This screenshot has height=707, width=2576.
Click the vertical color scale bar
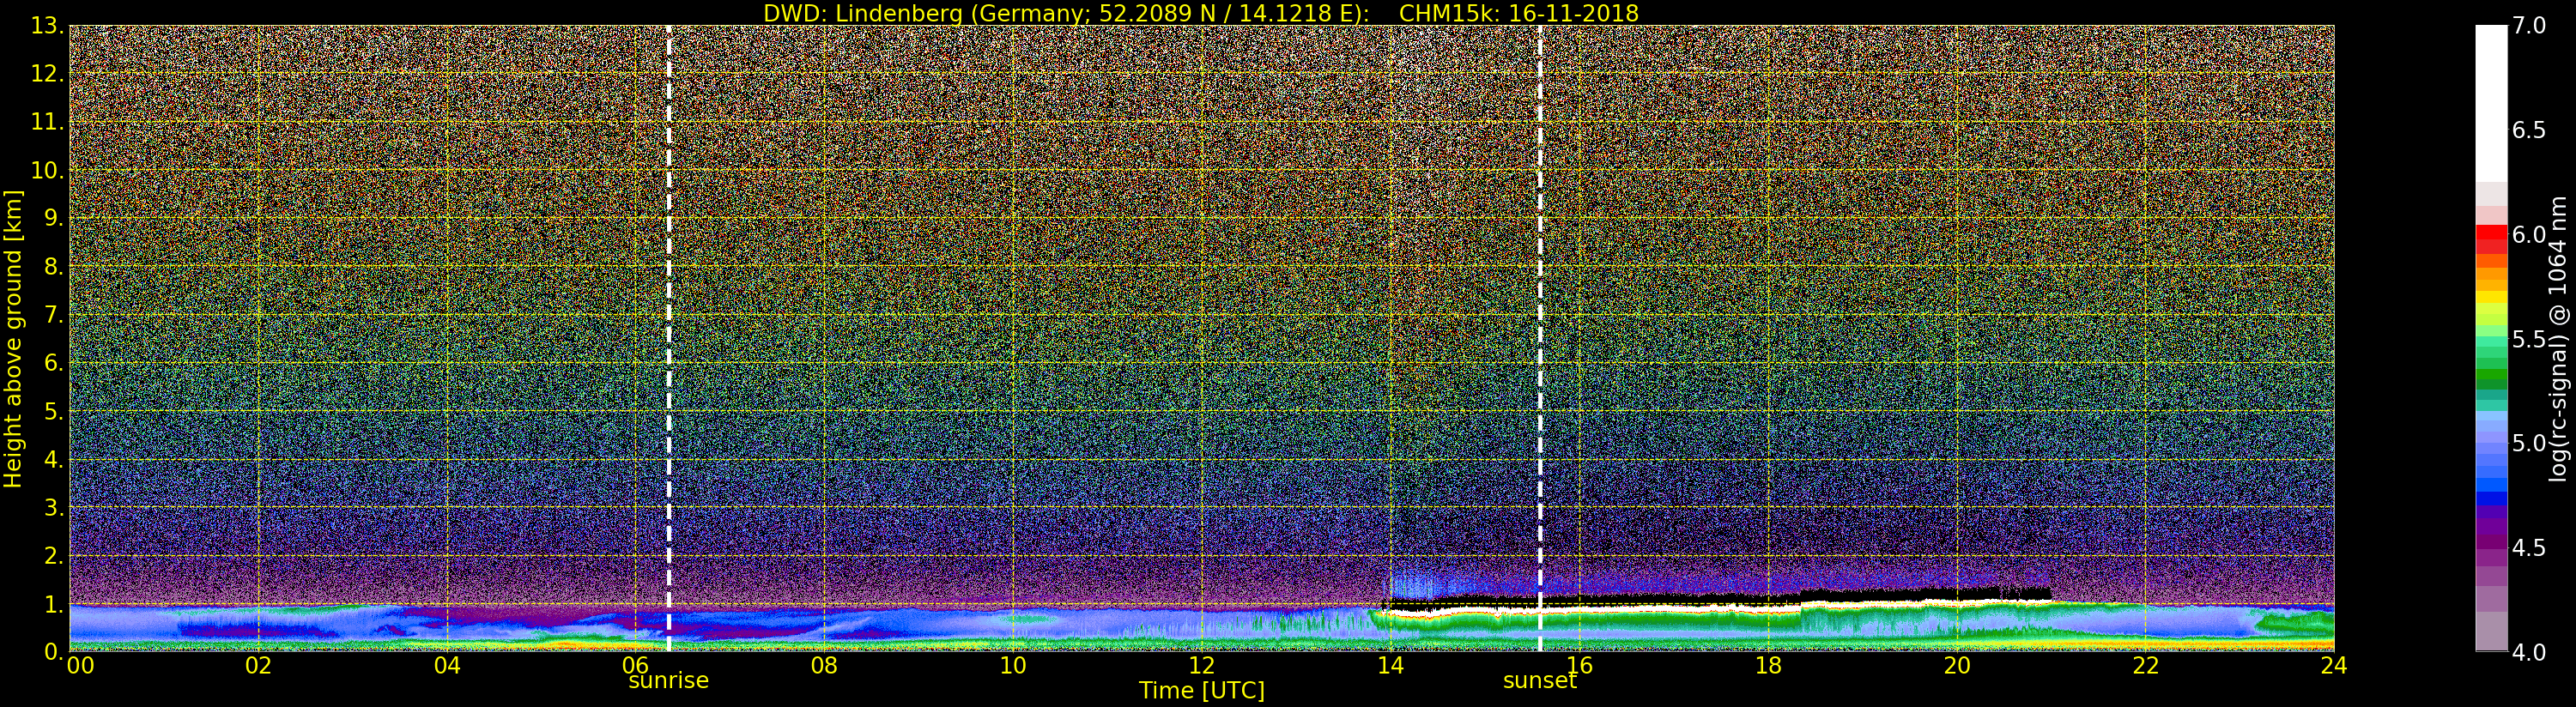pyautogui.click(x=2491, y=338)
